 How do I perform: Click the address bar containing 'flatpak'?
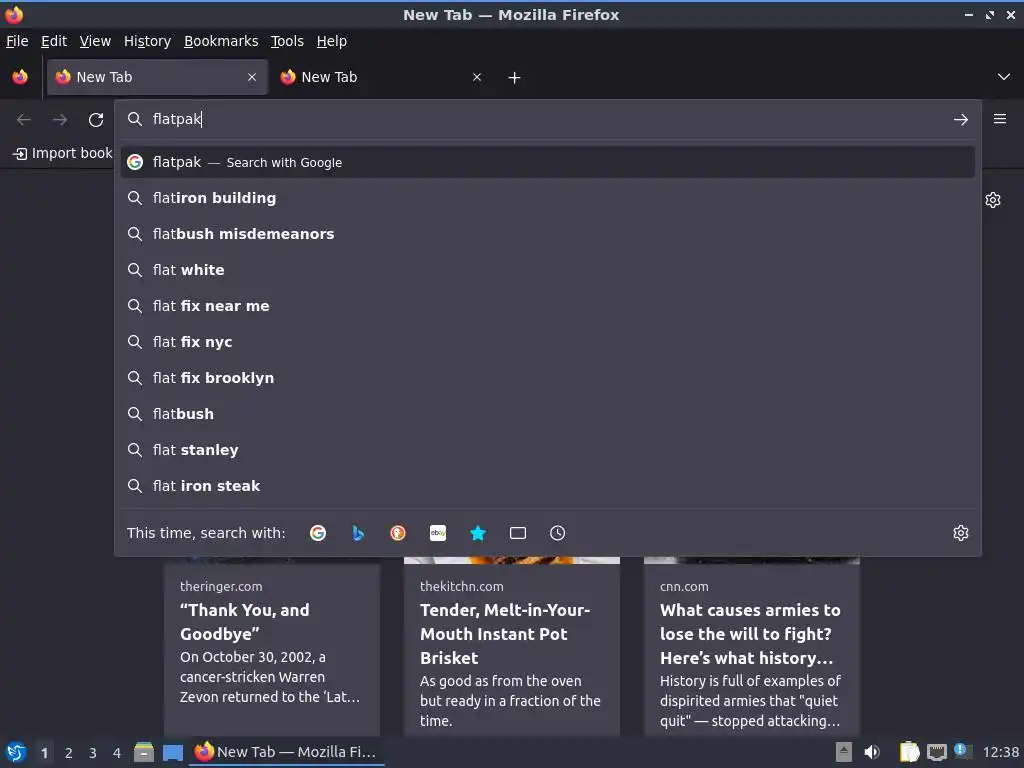pos(547,119)
